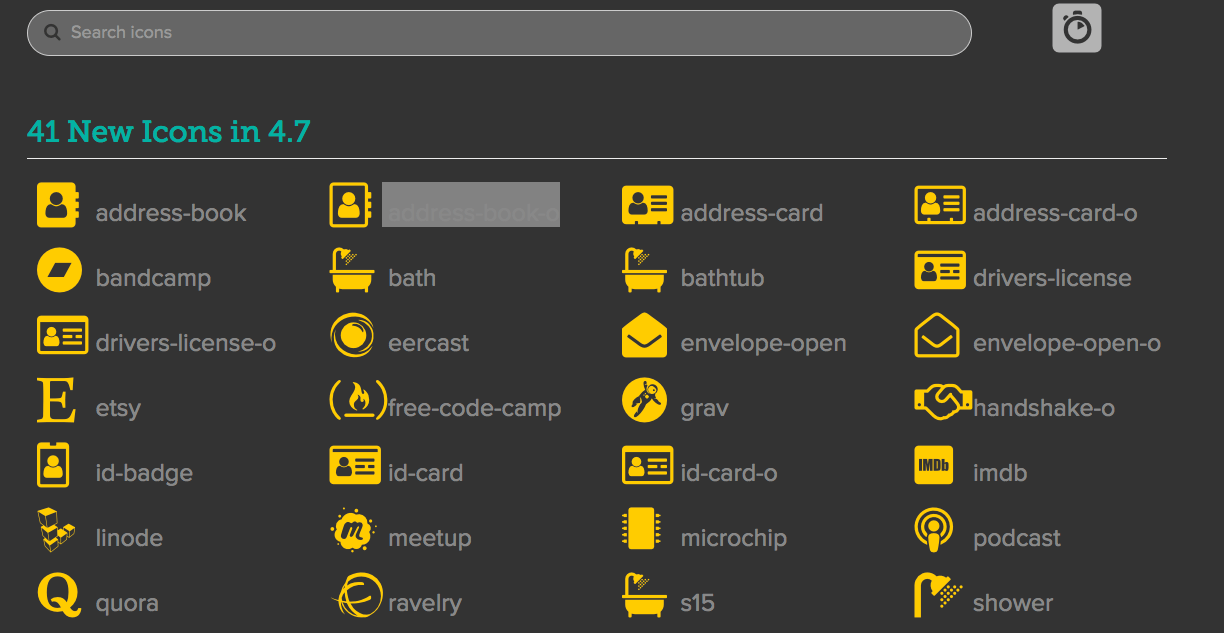1224x633 pixels.
Task: Select the imdb icon
Action: [x=933, y=465]
